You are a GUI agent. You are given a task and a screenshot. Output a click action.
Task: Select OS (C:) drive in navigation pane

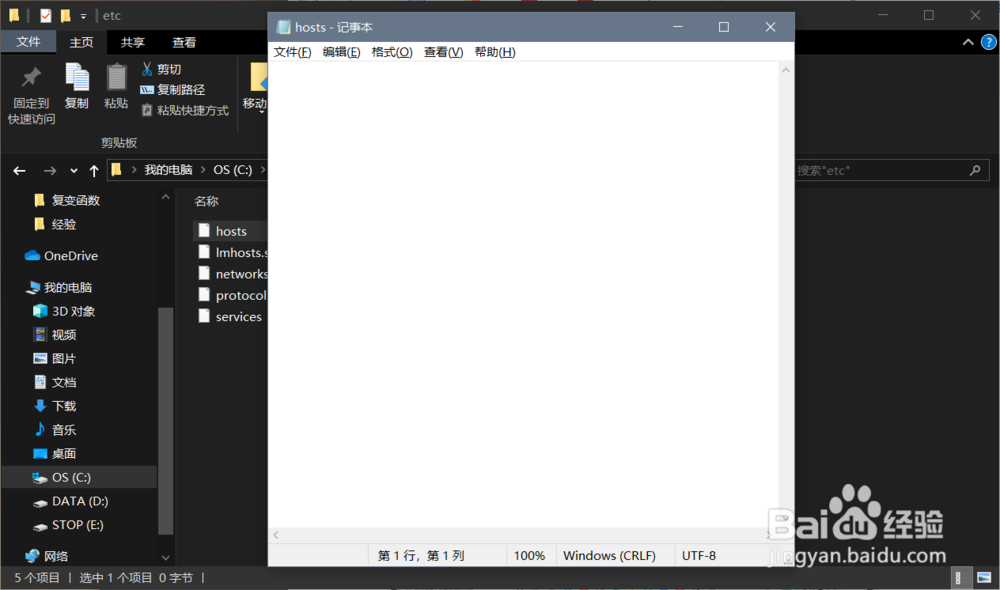click(x=79, y=477)
